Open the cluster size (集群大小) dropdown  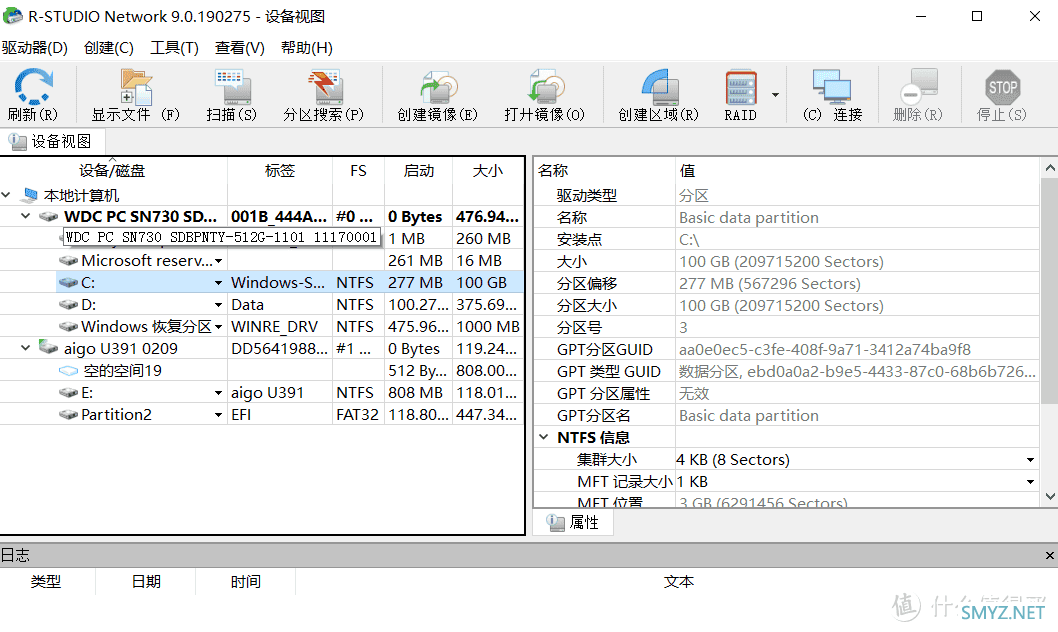point(1030,460)
